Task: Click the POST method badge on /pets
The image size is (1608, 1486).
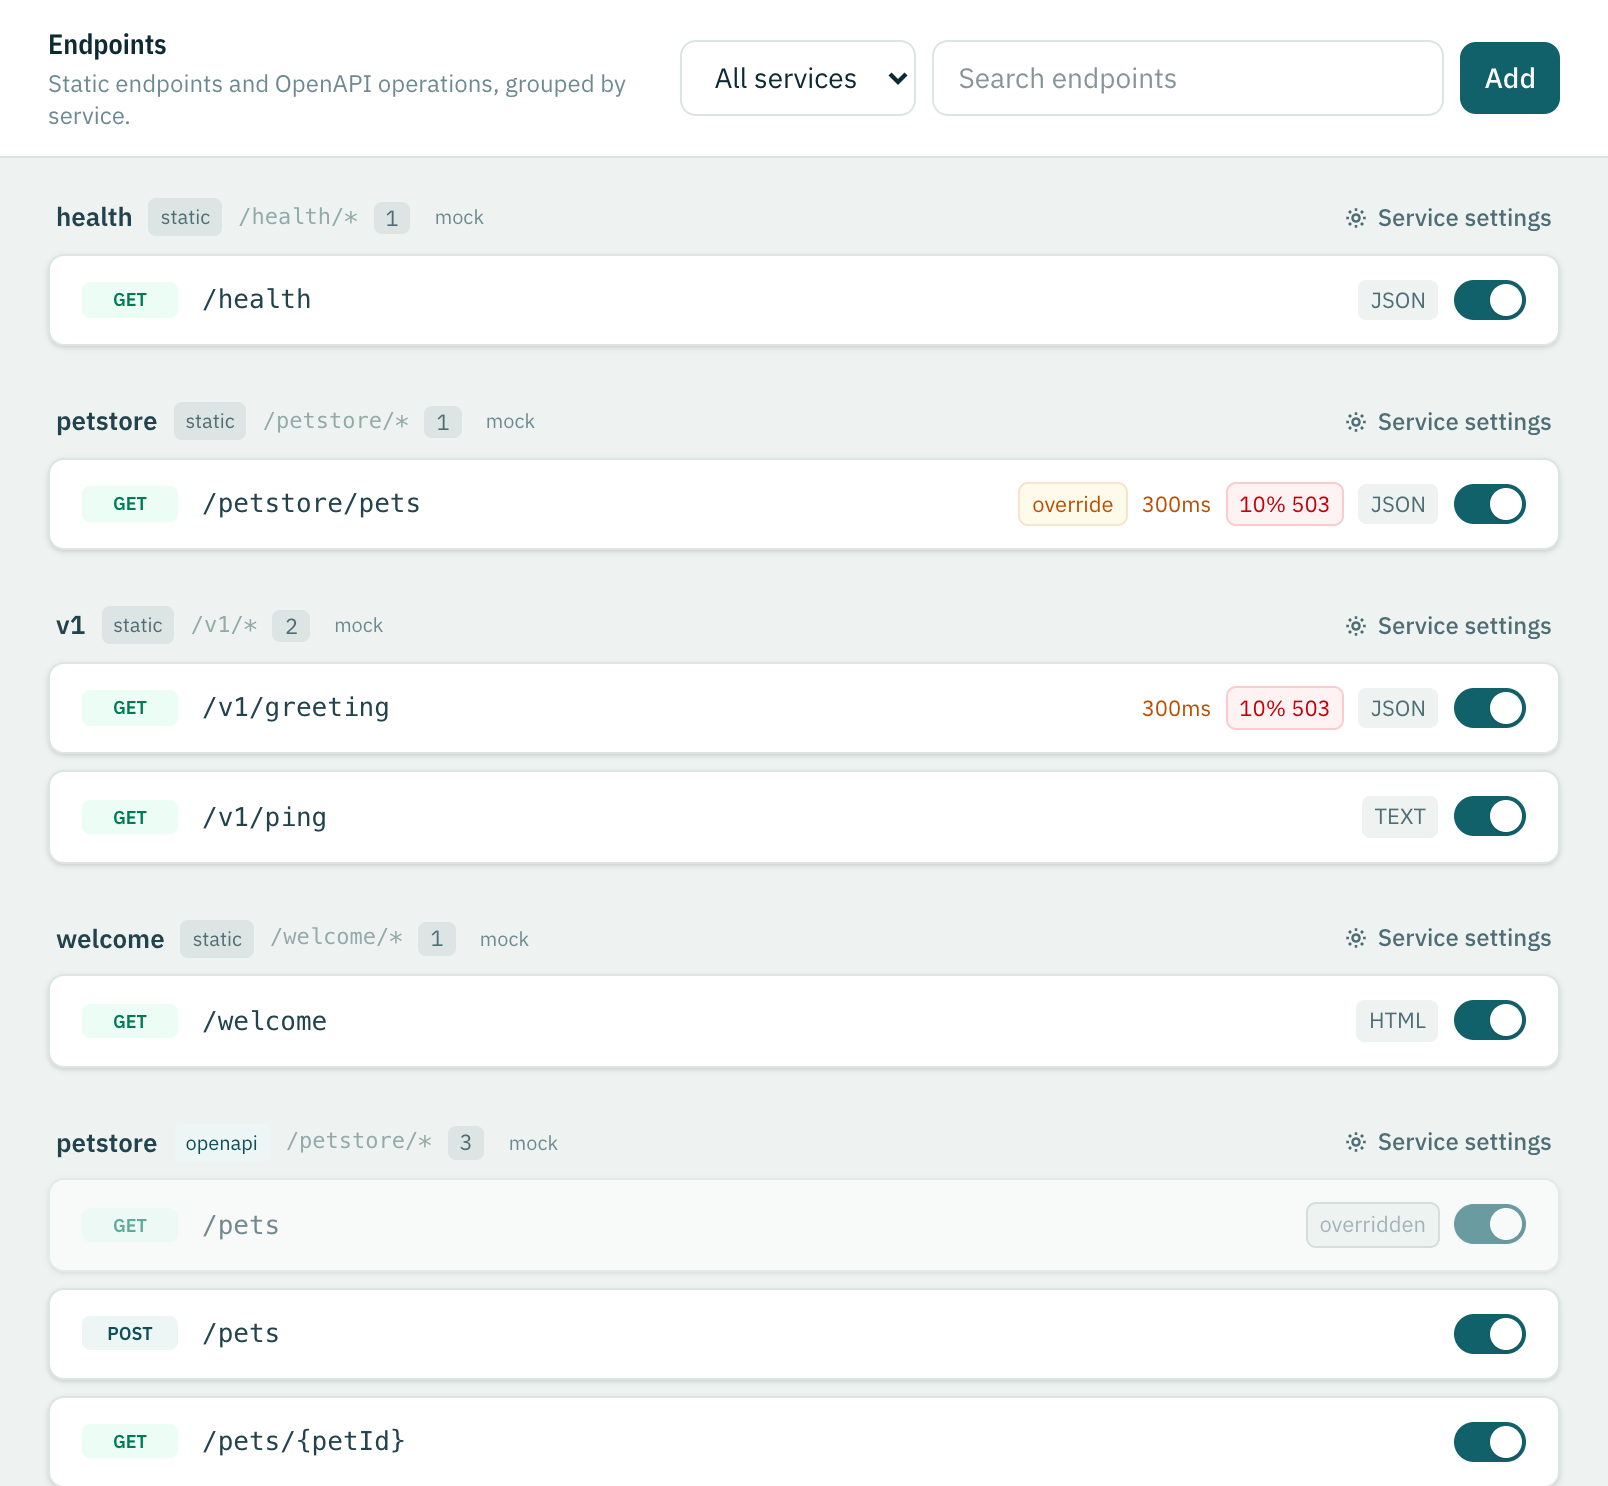Action: click(130, 1333)
